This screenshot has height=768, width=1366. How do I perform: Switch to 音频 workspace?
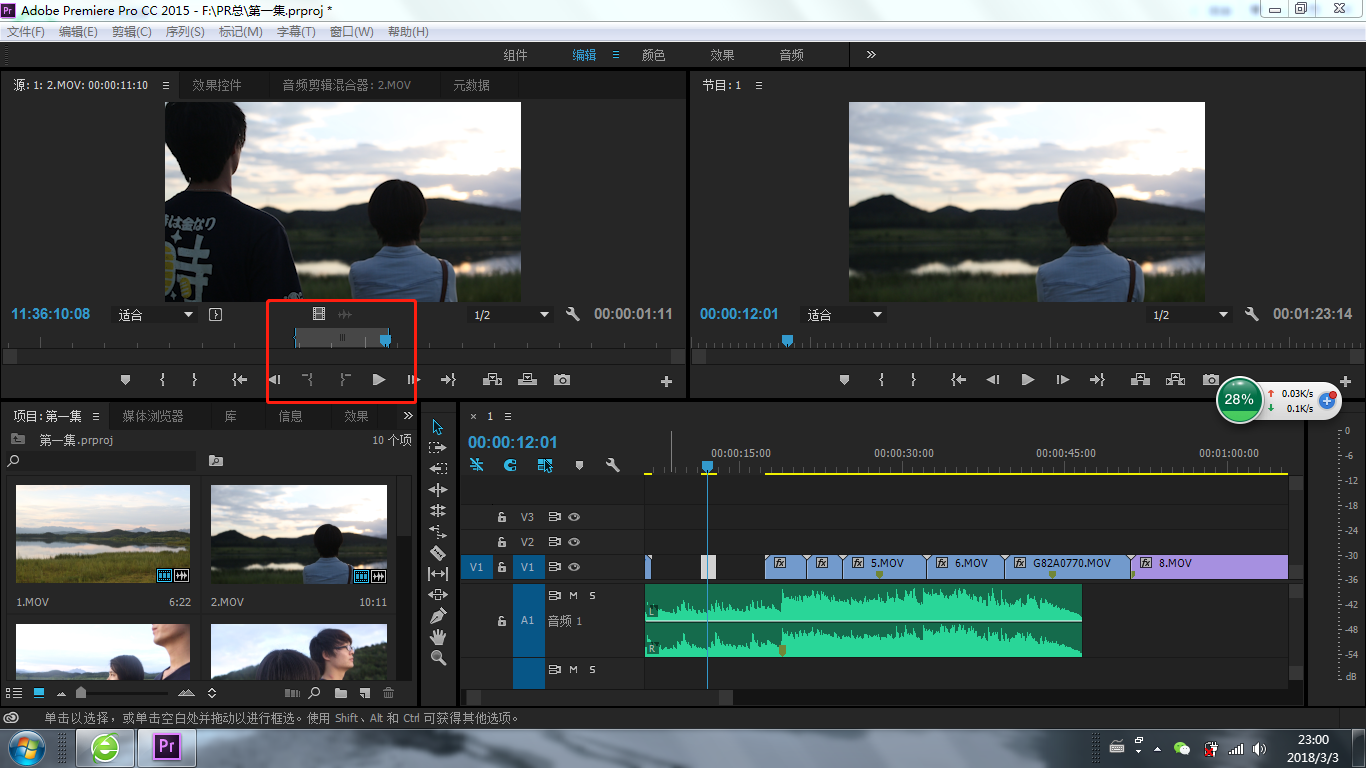[791, 55]
